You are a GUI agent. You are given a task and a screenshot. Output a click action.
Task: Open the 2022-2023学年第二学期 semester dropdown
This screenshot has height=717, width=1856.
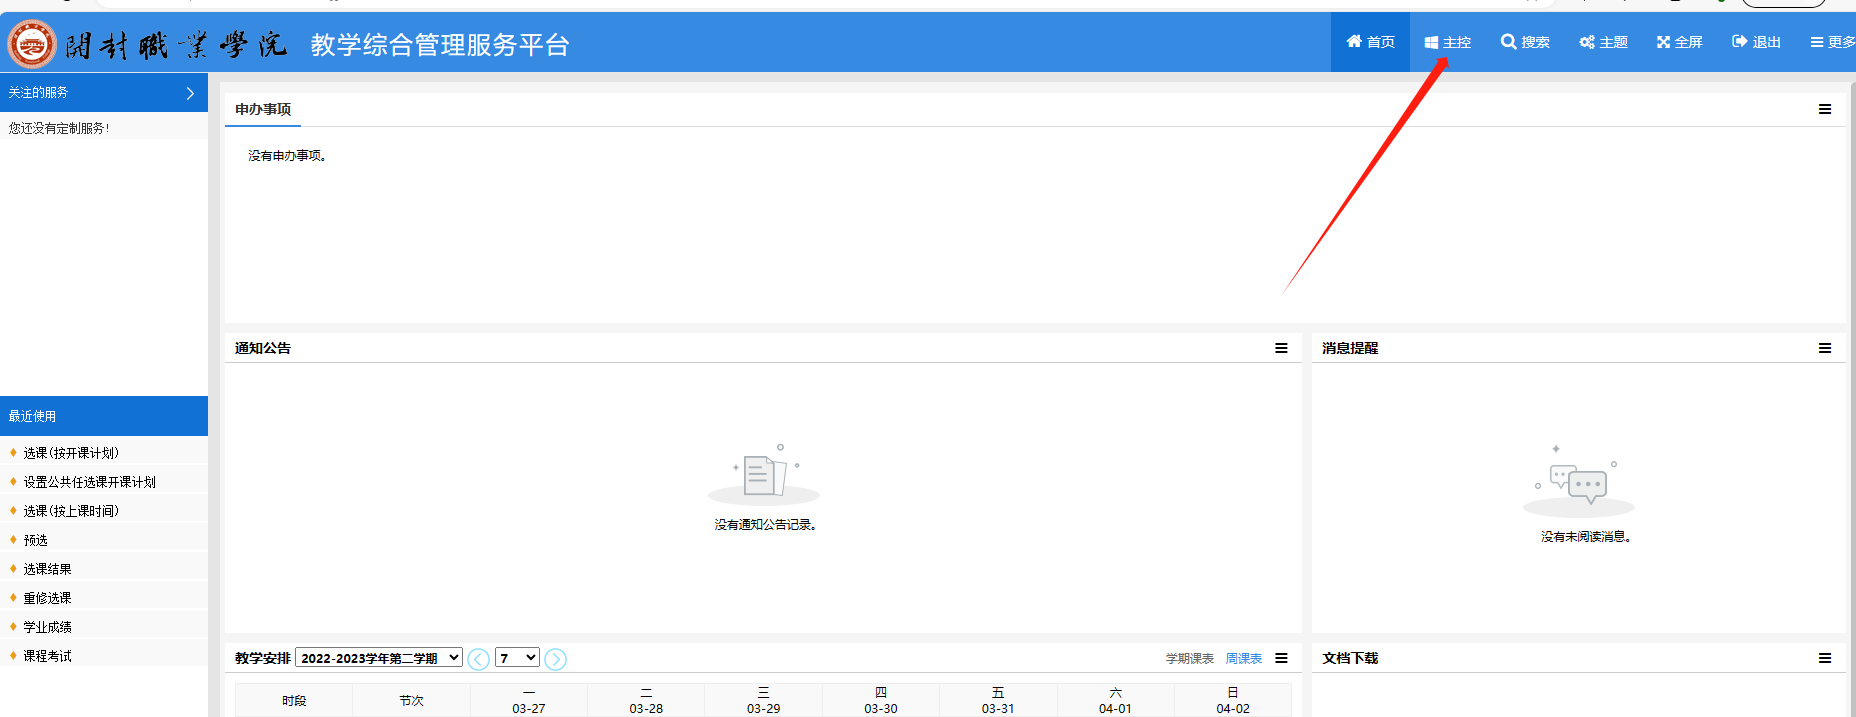379,658
